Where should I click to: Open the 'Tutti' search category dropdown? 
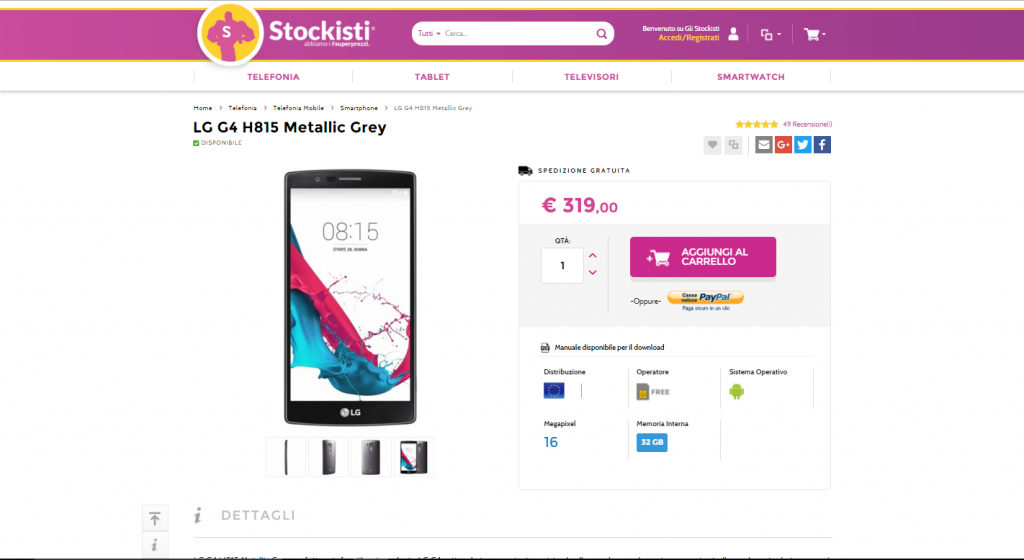tap(429, 34)
